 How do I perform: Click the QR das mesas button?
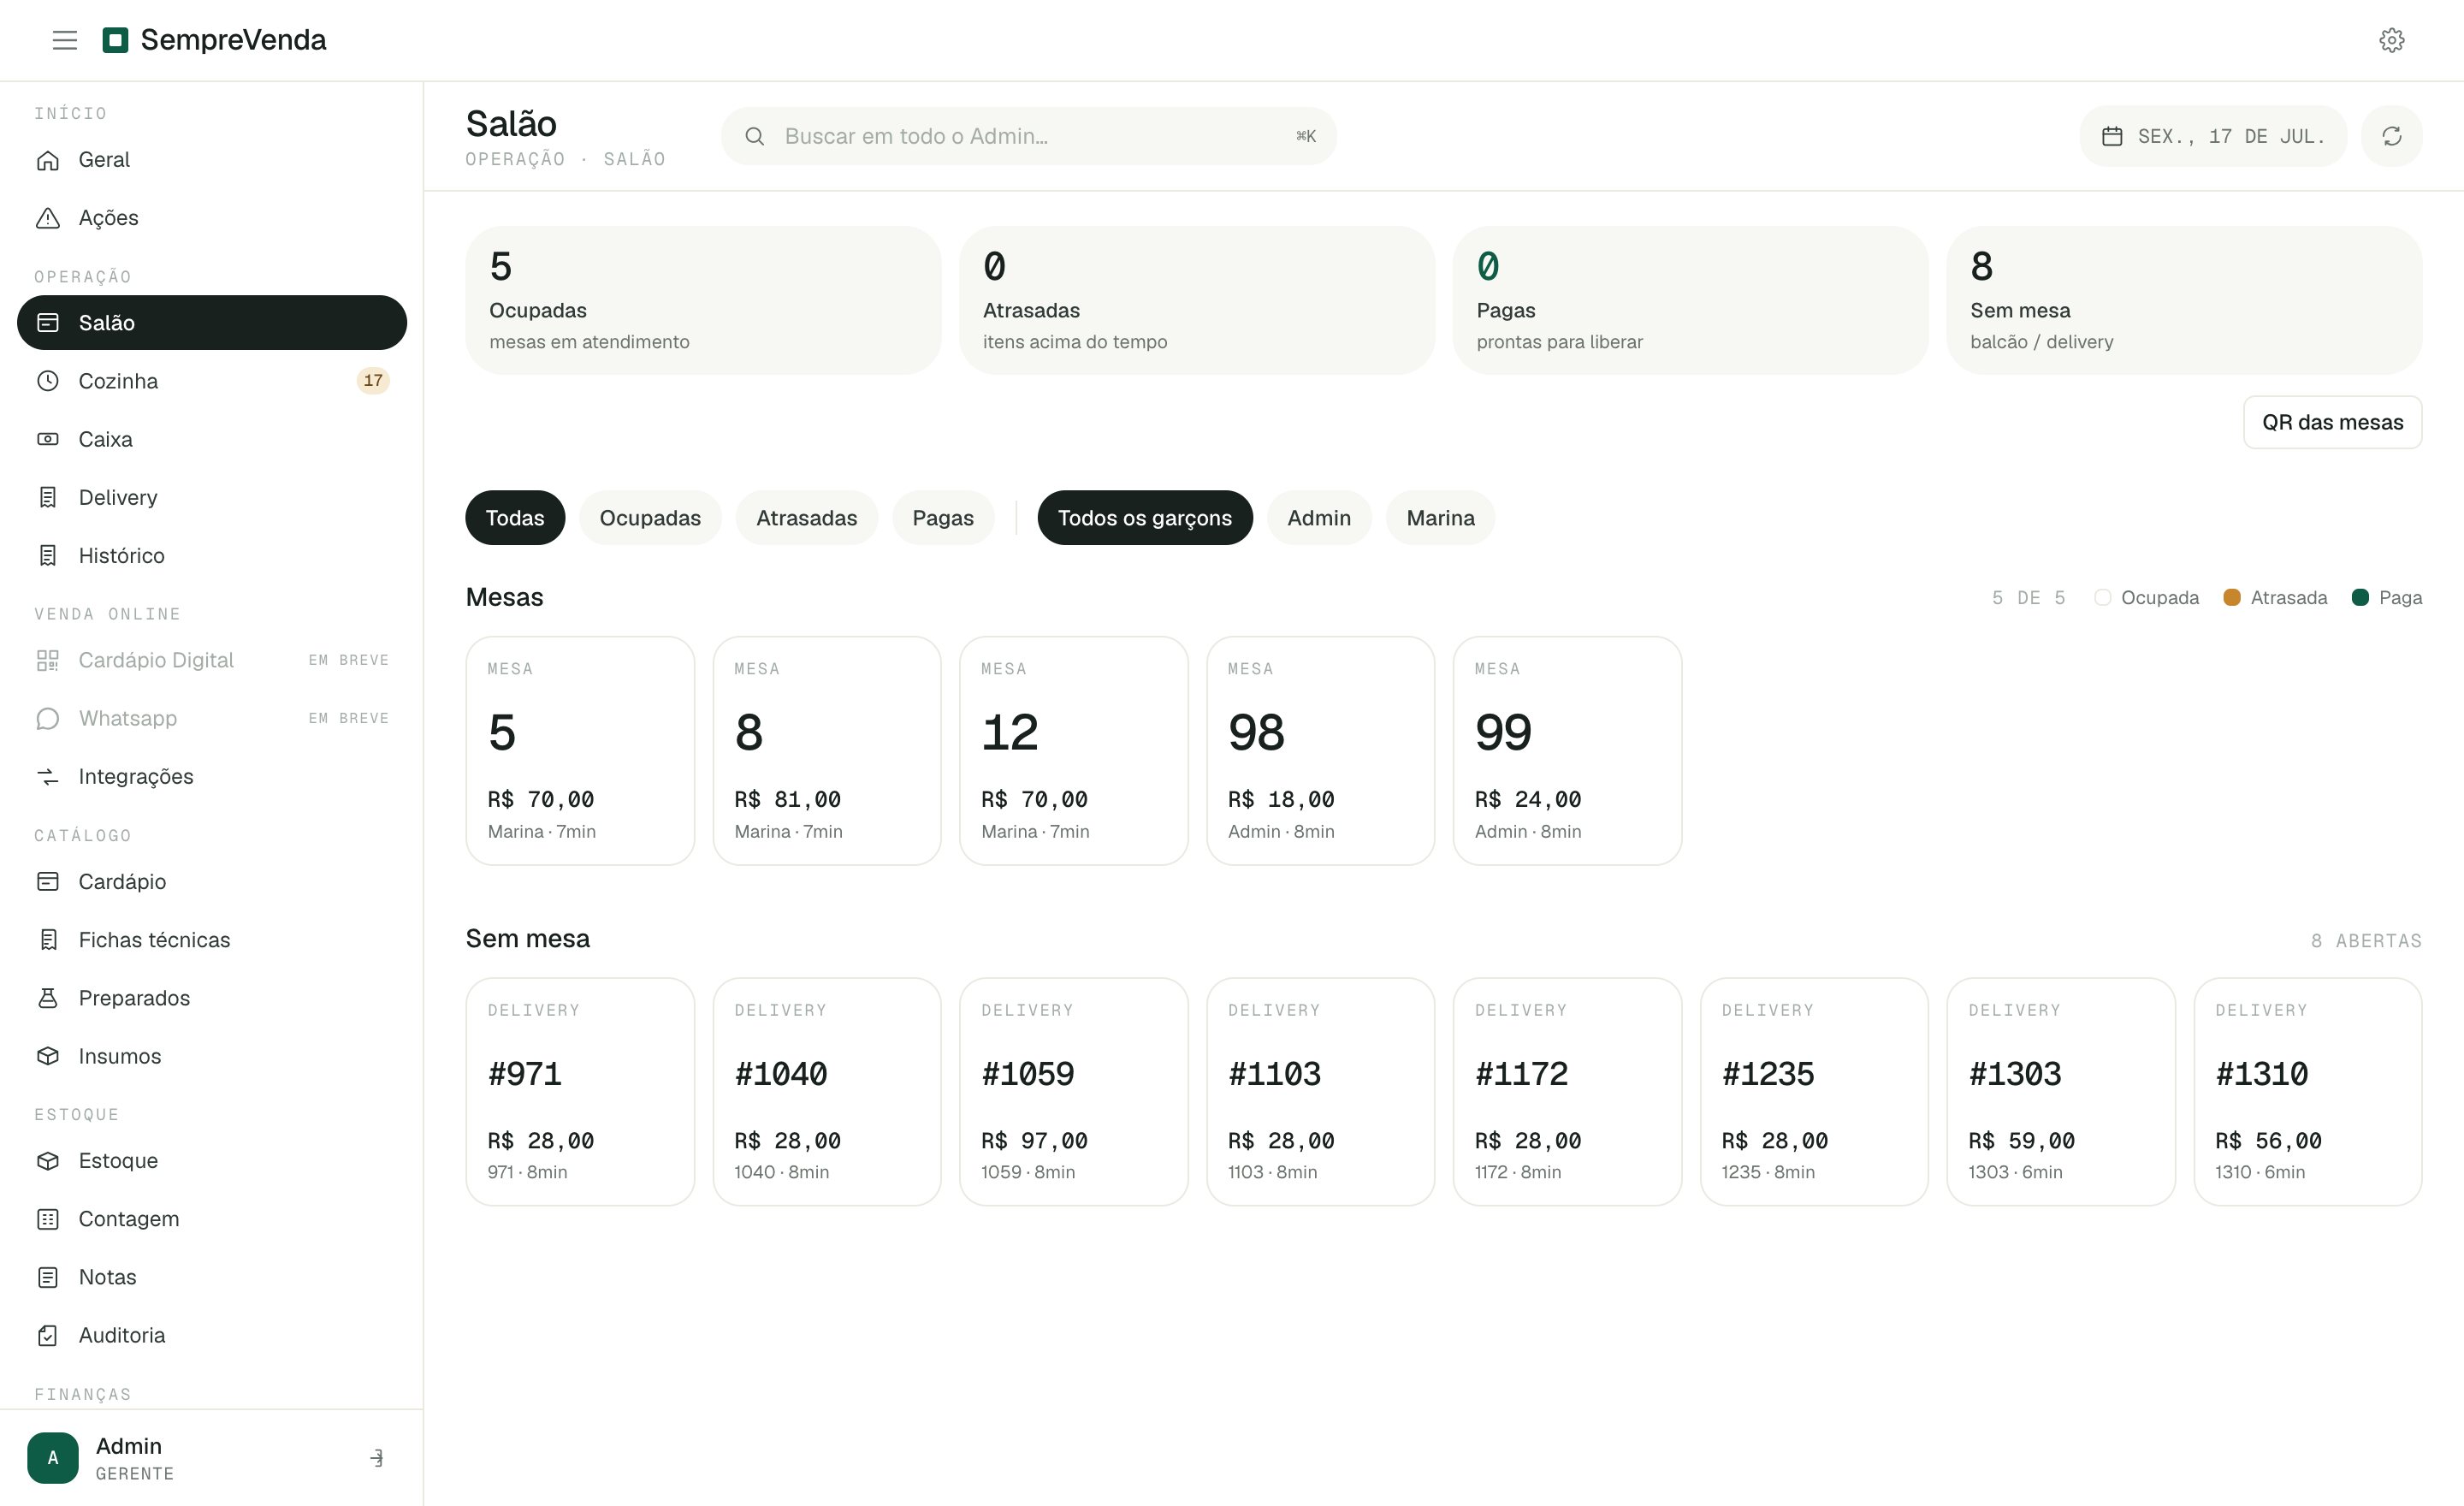coord(2332,422)
